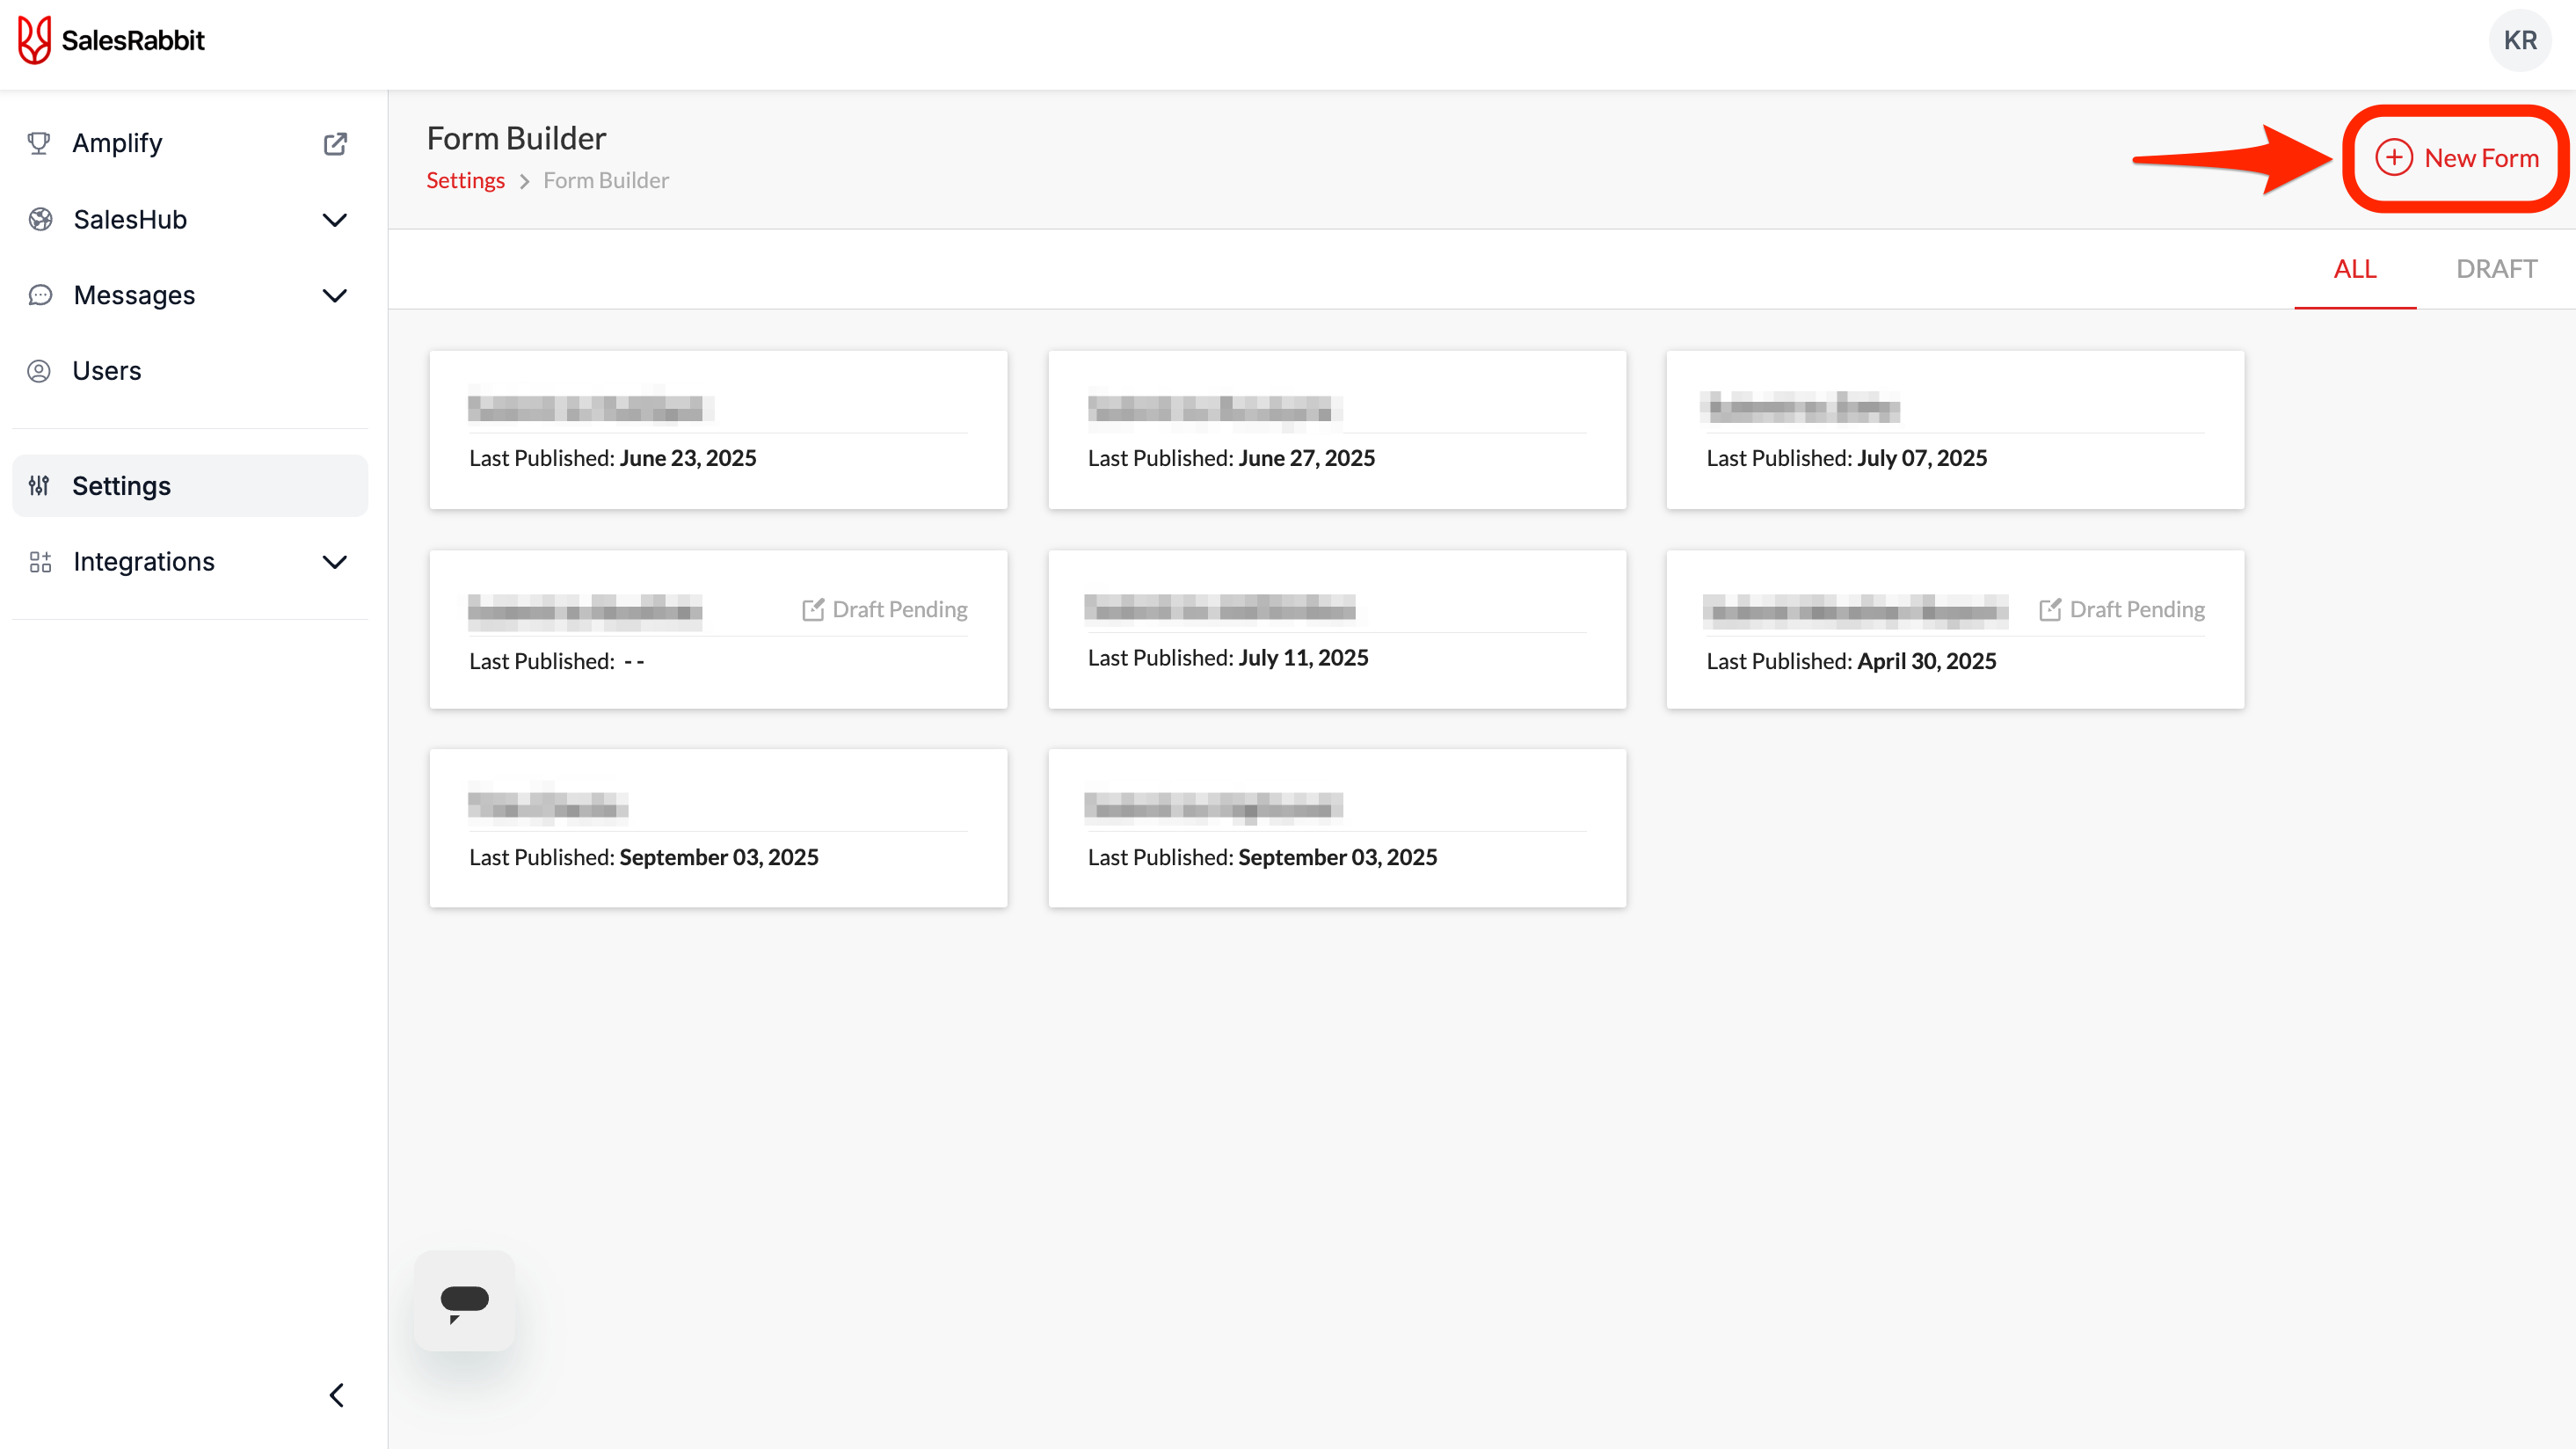Image resolution: width=2576 pixels, height=1449 pixels.
Task: Expand the SalesHub menu chevron
Action: [335, 220]
